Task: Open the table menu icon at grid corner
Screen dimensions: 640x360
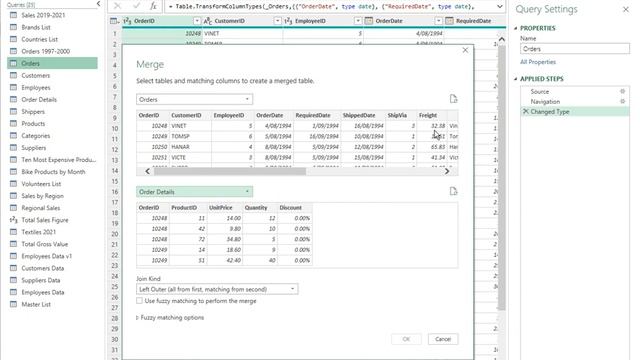Action: point(115,21)
